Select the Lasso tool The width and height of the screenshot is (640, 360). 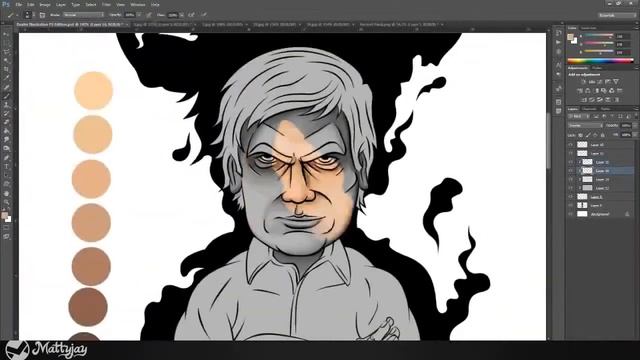tap(7, 52)
